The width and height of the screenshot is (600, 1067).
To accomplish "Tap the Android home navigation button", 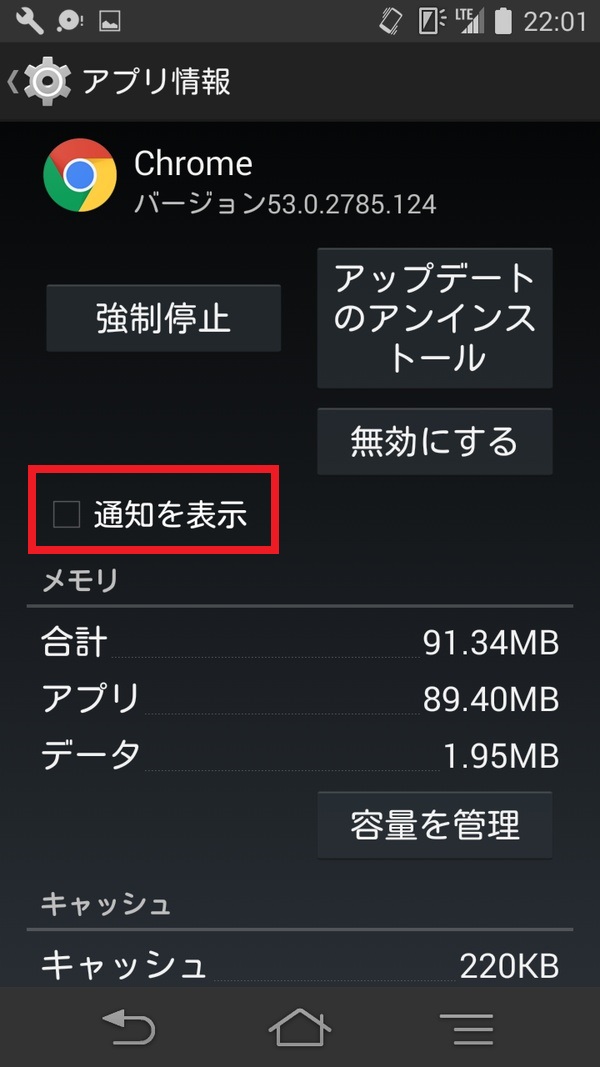I will (x=299, y=1026).
